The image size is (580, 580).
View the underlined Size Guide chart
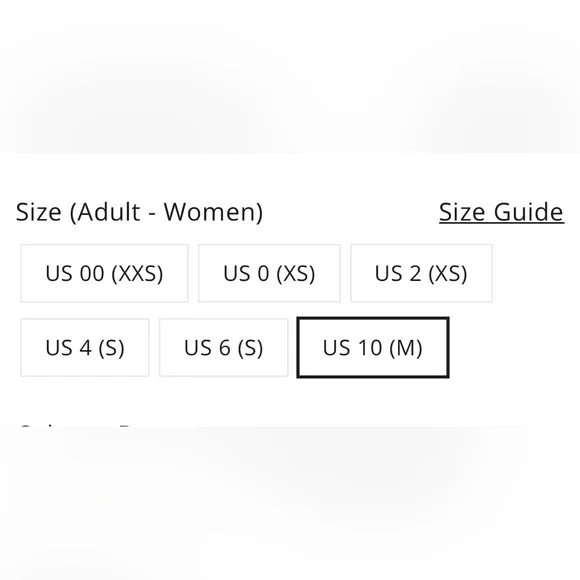coord(501,212)
